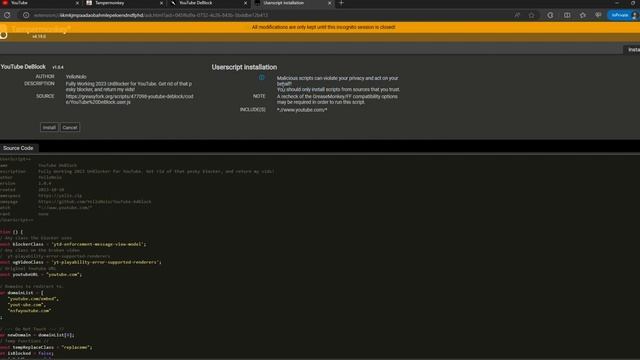This screenshot has width=640, height=360.
Task: Close the YouTube browser tab
Action: pos(78,3)
